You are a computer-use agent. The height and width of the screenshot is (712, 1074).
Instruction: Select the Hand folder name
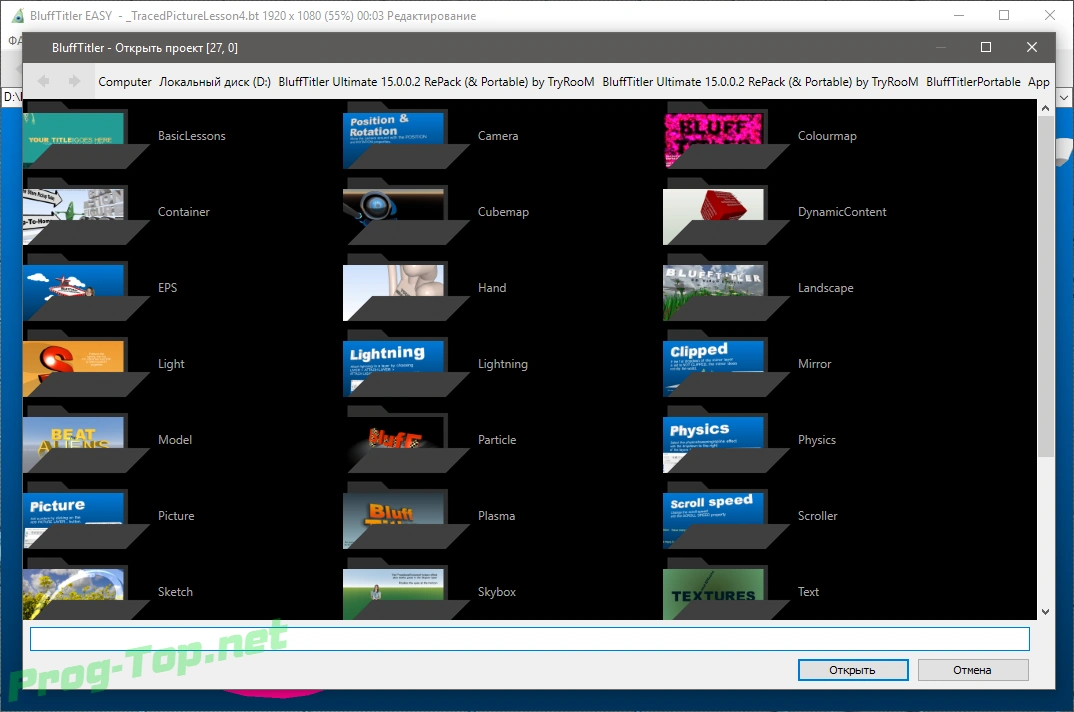pos(492,288)
